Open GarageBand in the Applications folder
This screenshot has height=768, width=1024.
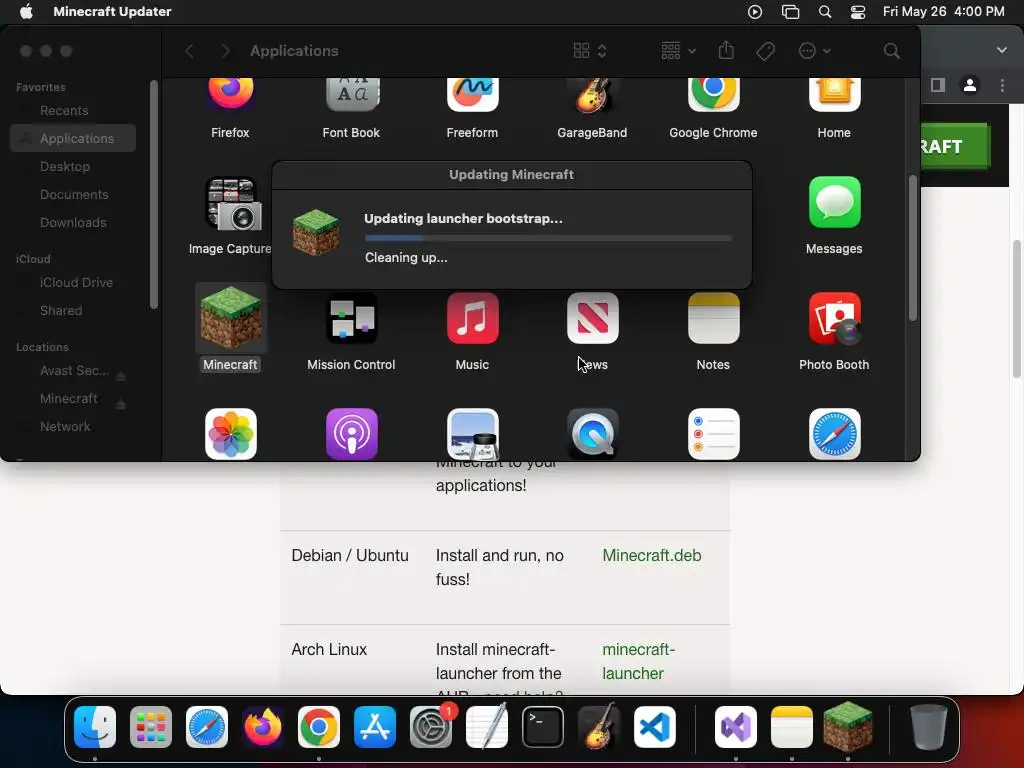tap(592, 94)
